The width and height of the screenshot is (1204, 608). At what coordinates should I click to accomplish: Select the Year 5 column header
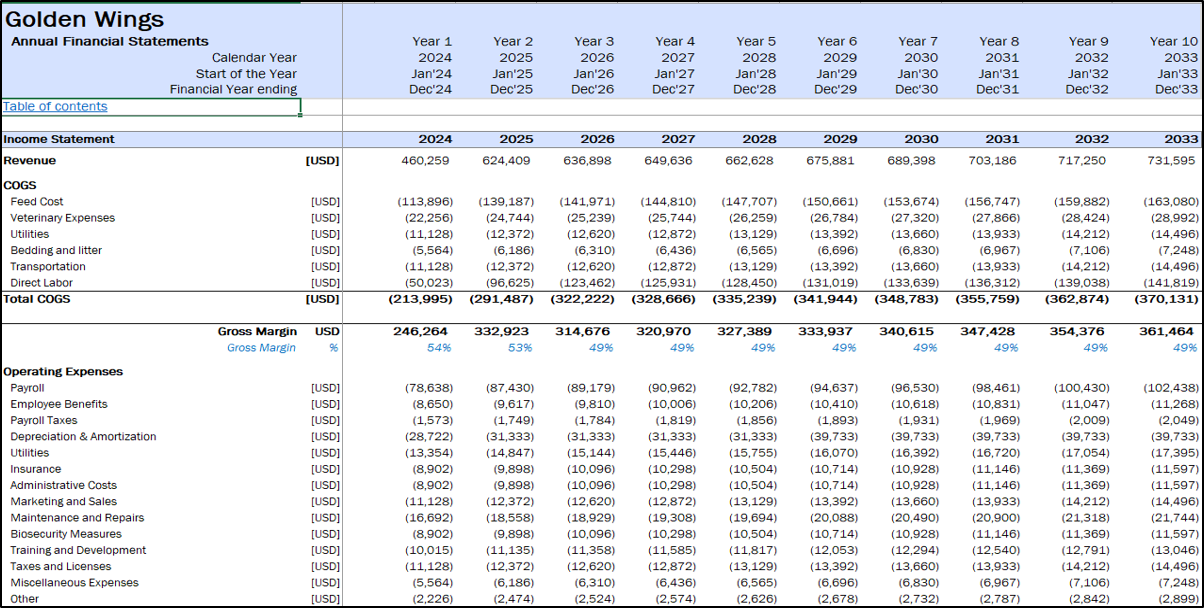pos(756,41)
